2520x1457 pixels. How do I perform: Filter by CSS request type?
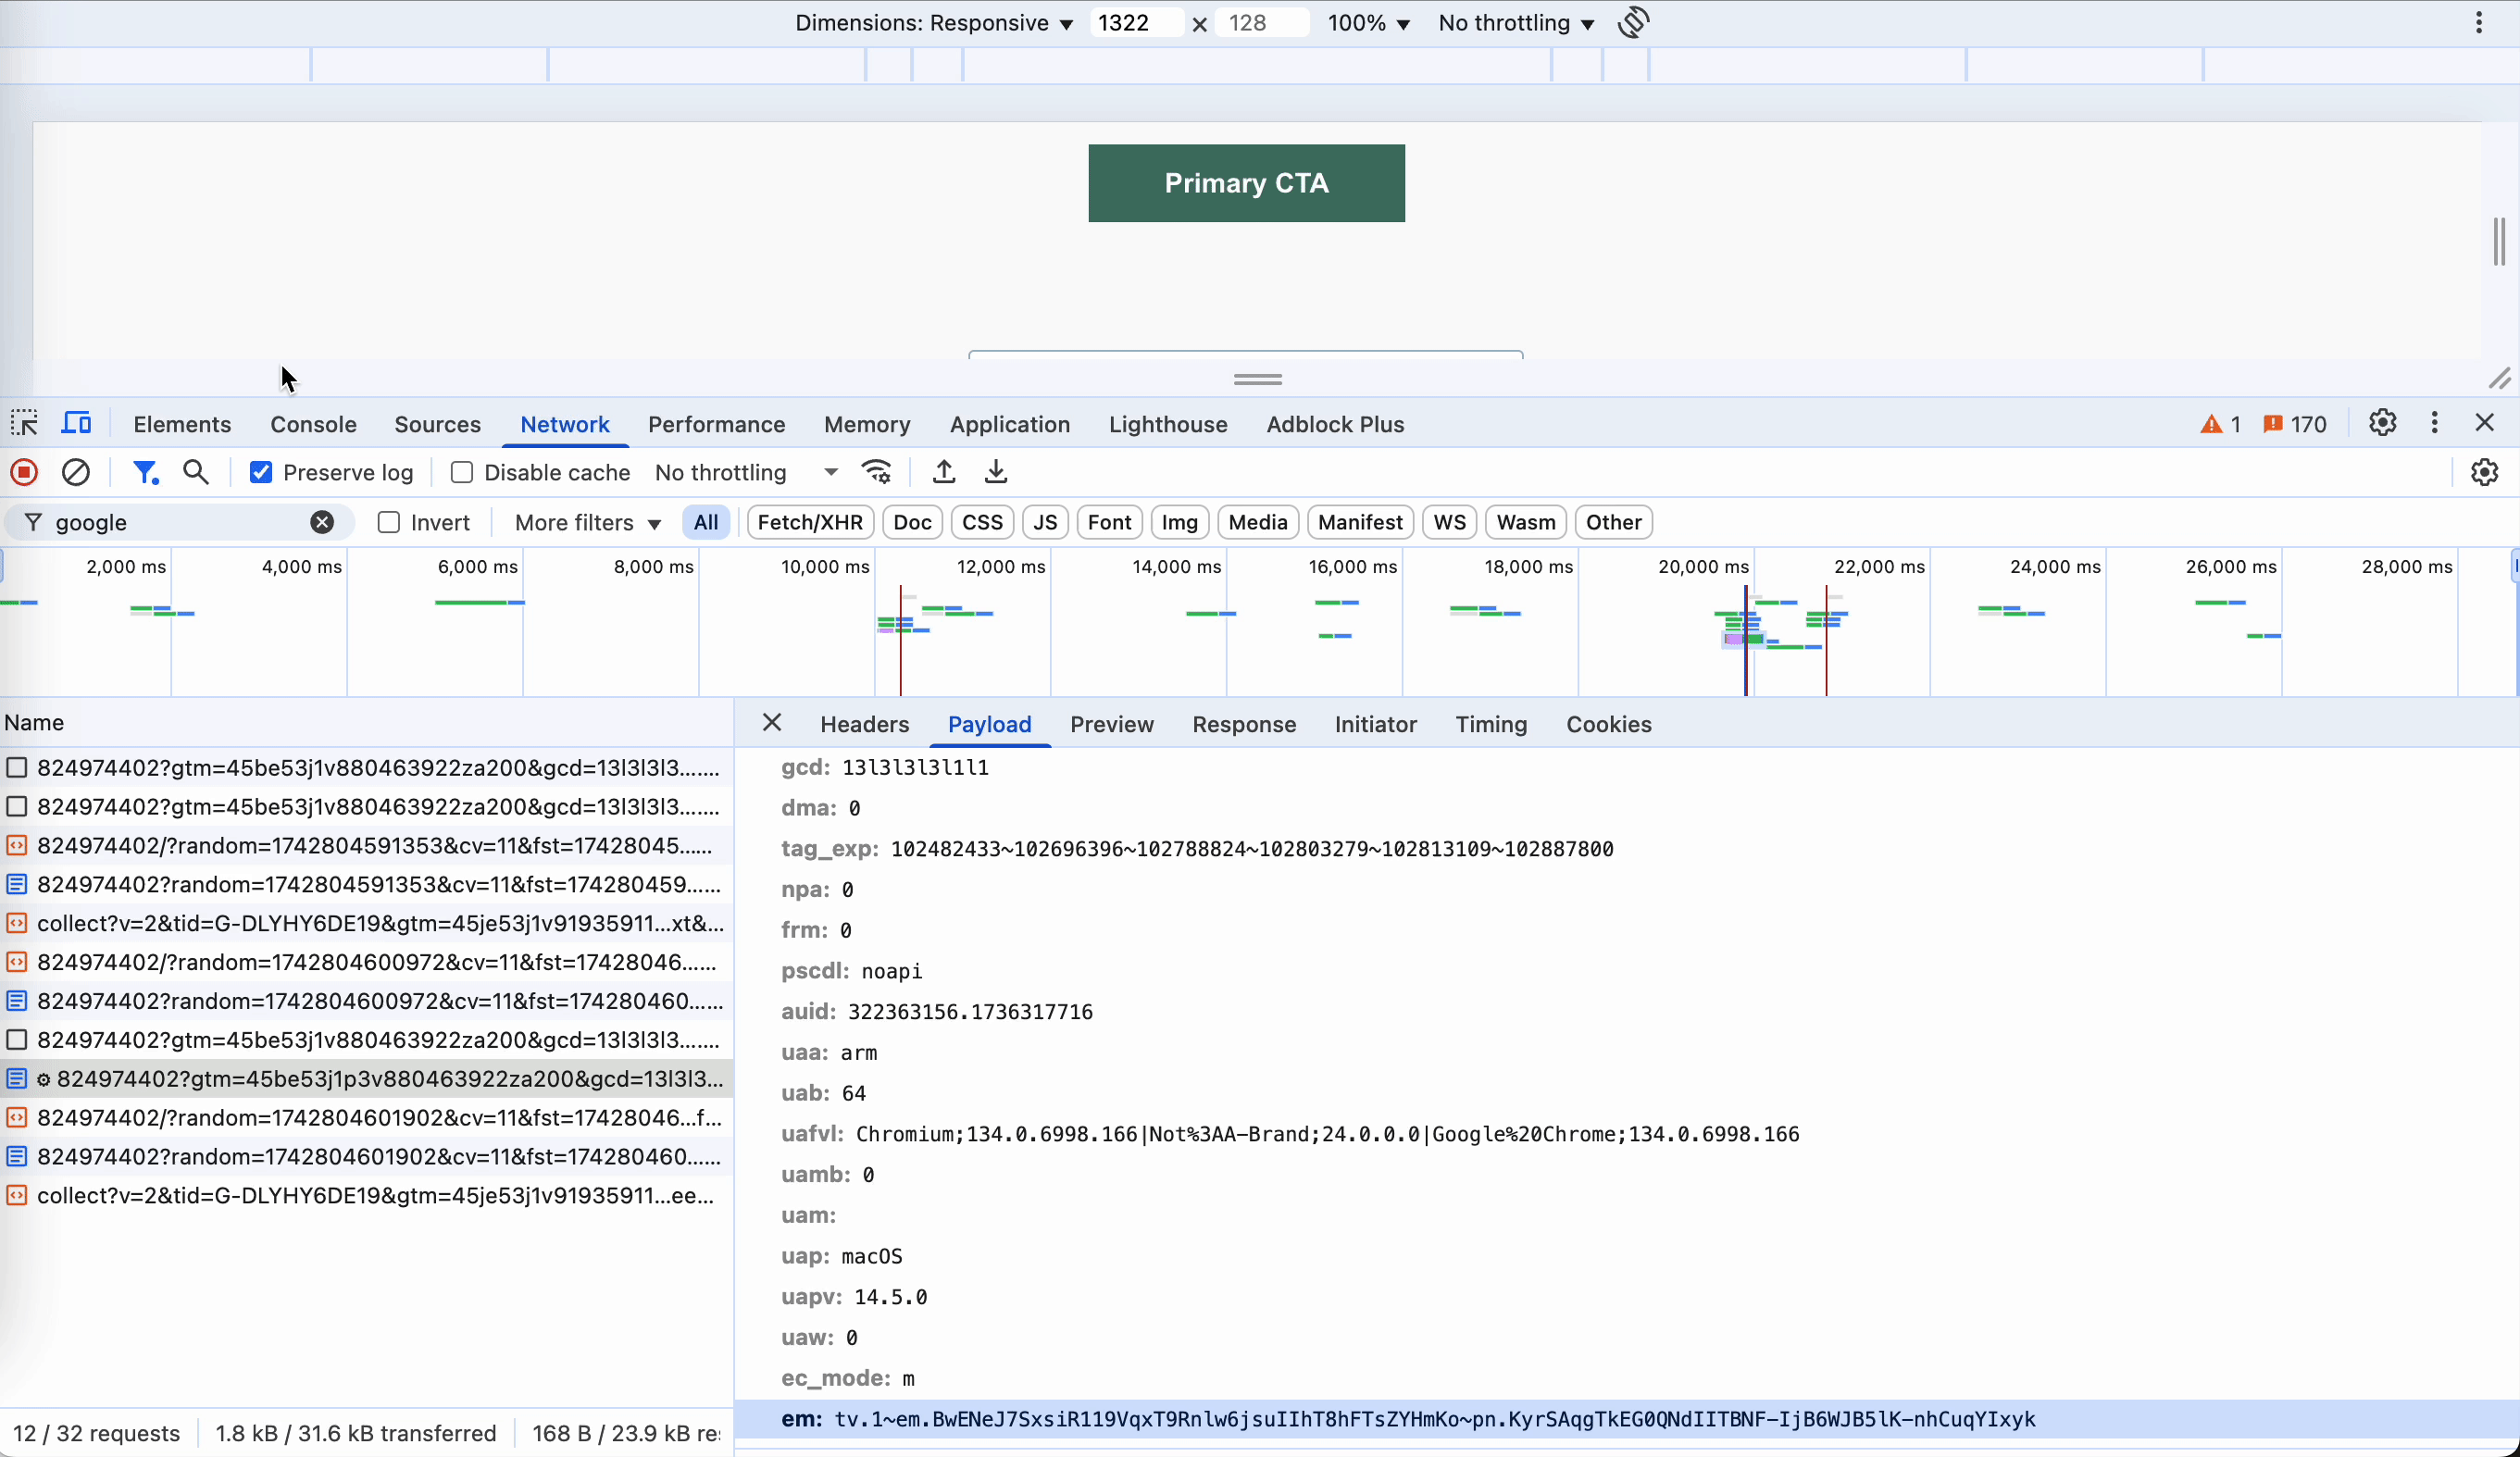(x=982, y=522)
